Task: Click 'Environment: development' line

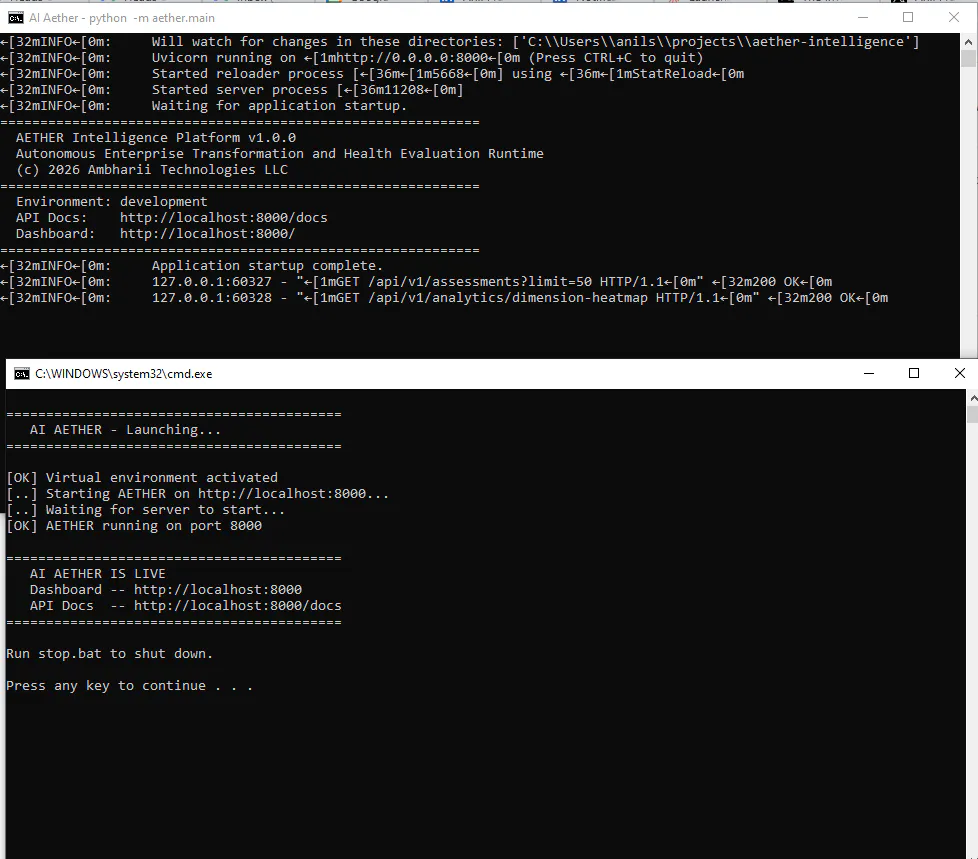Action: pyautogui.click(x=112, y=202)
